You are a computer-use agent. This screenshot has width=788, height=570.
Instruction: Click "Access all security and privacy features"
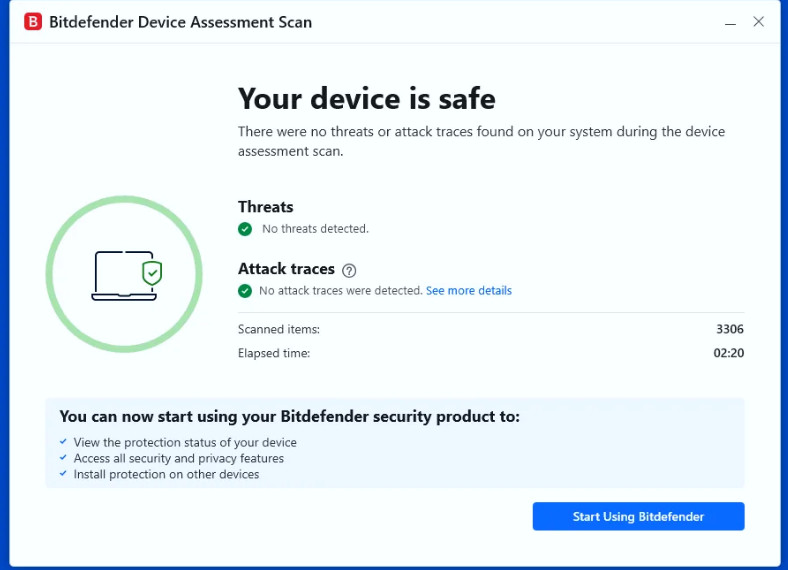pos(178,458)
